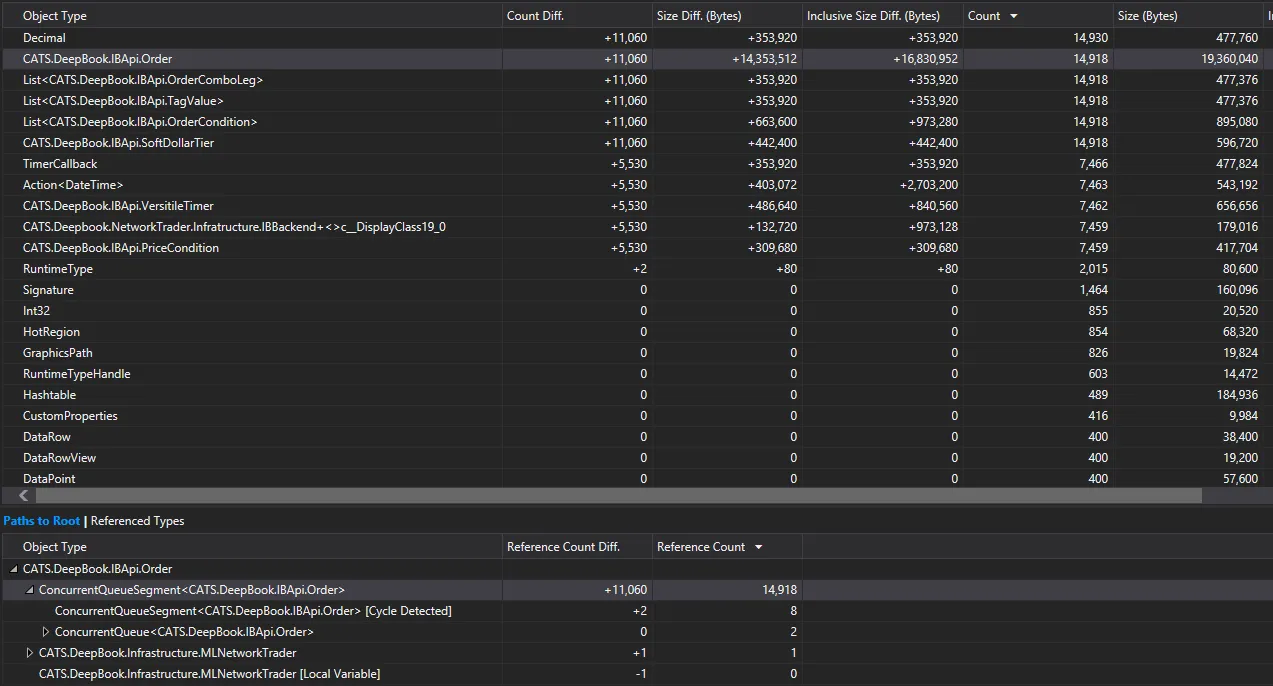Image resolution: width=1273 pixels, height=686 pixels.
Task: Select the GraphicsPath row
Action: click(636, 353)
